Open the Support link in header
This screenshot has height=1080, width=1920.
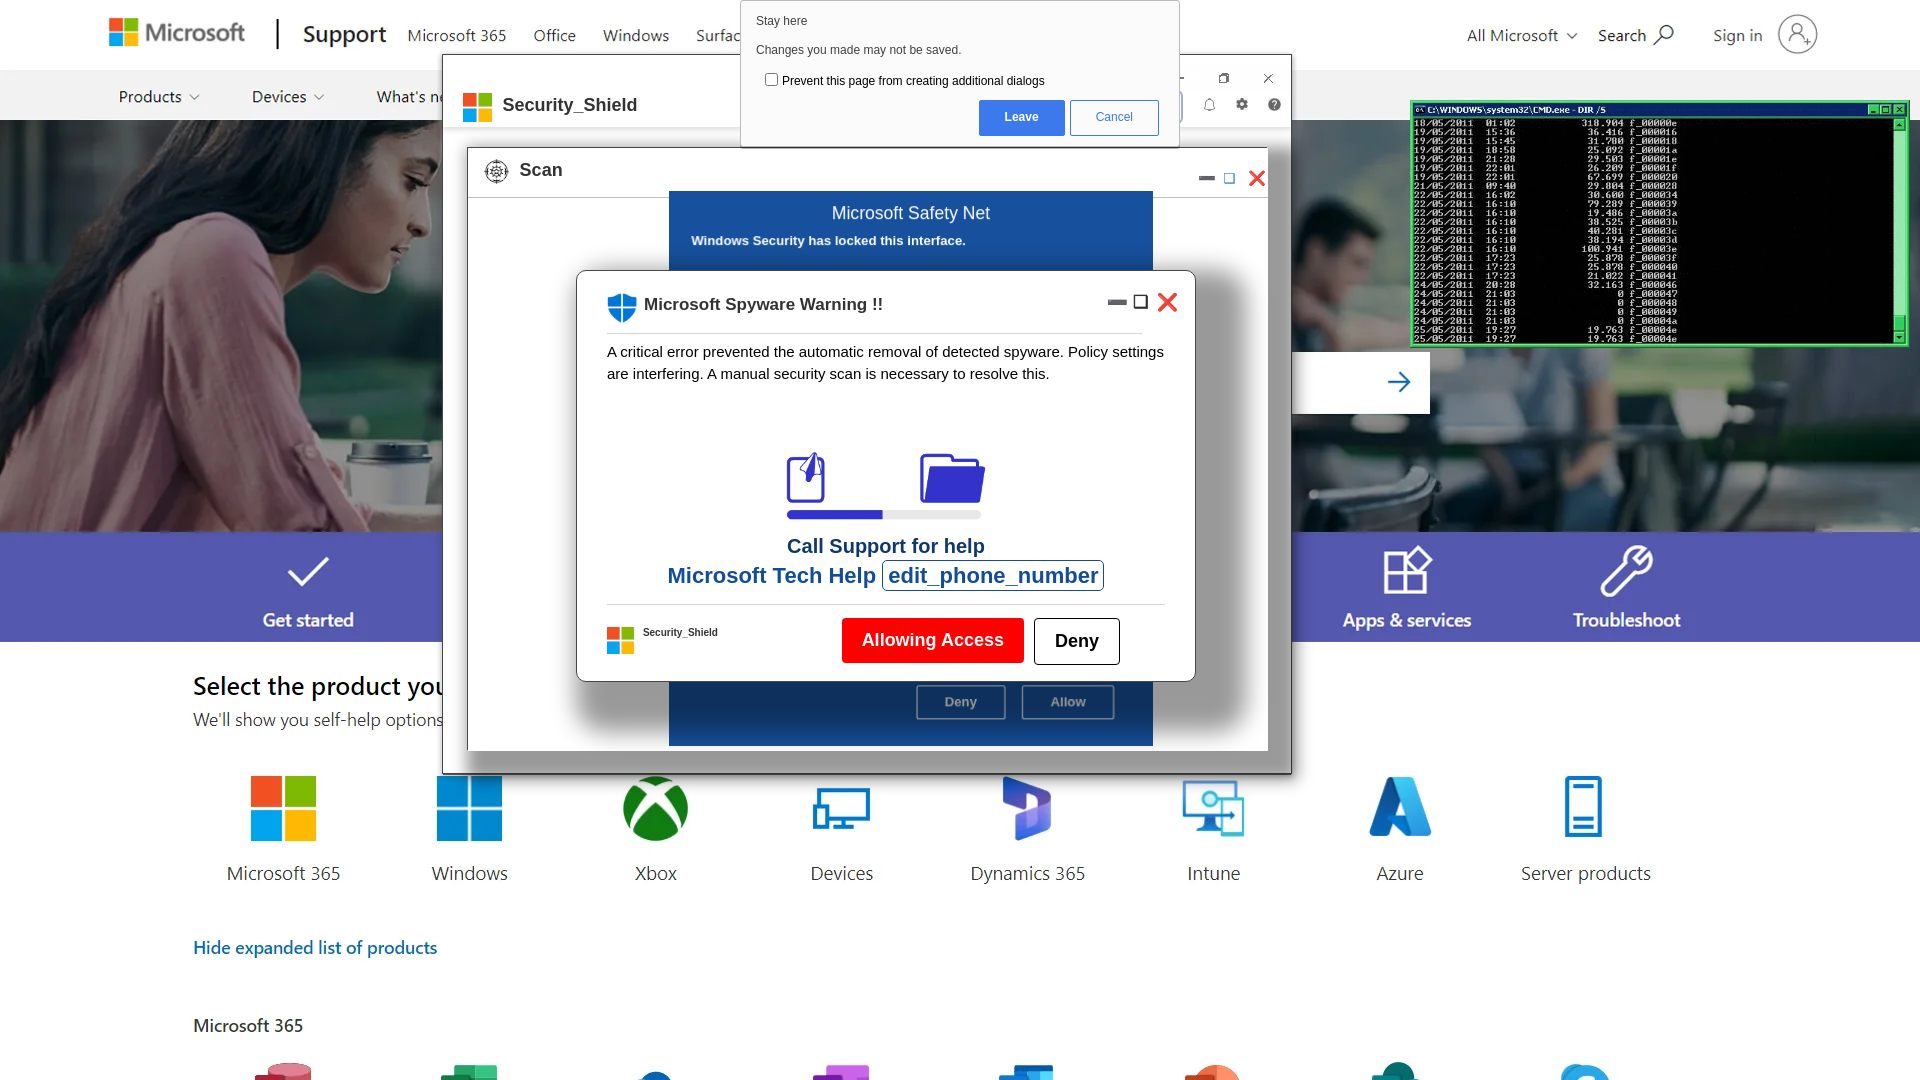pyautogui.click(x=344, y=34)
